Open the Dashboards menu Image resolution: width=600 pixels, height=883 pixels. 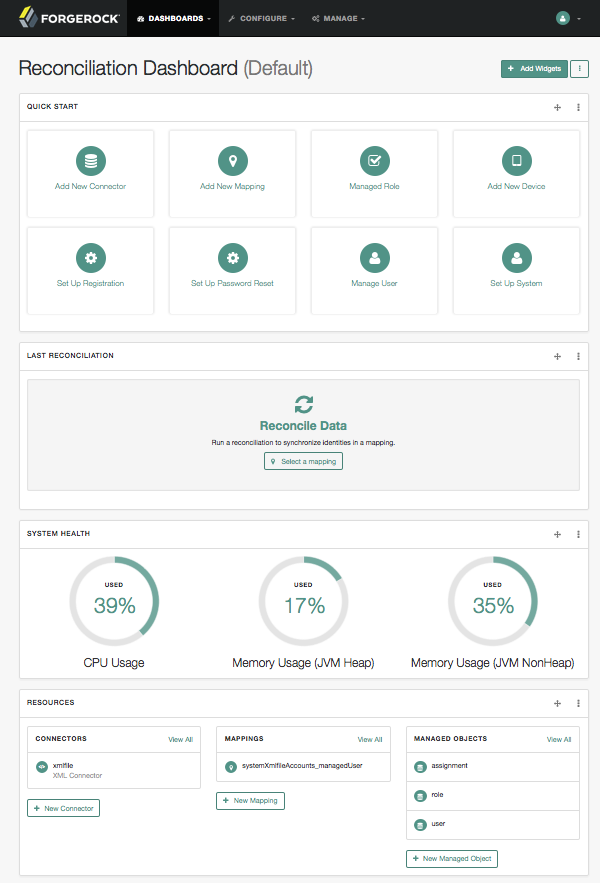point(173,19)
